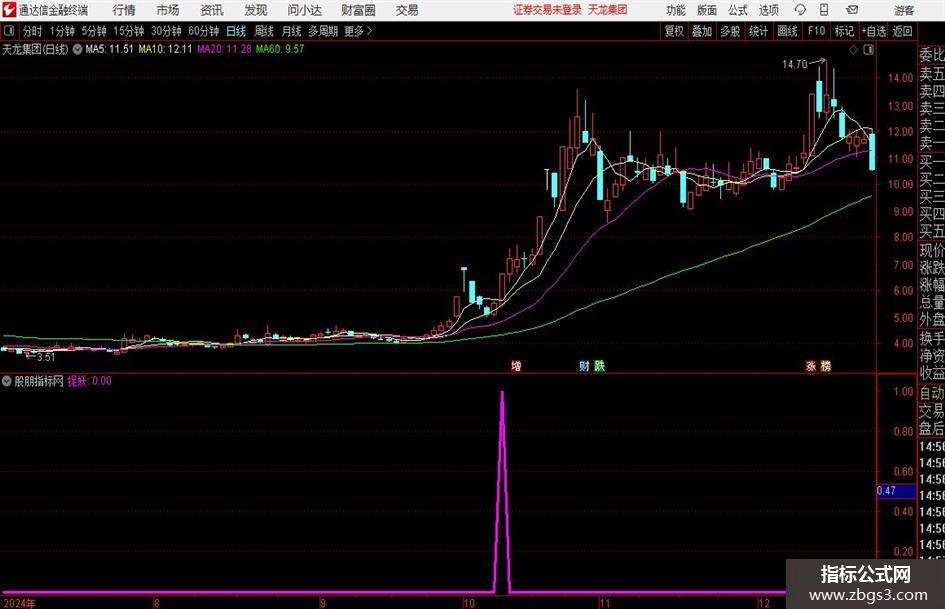Image resolution: width=945 pixels, height=609 pixels.
Task: Switch to 15分钟 period tab
Action: [128, 31]
